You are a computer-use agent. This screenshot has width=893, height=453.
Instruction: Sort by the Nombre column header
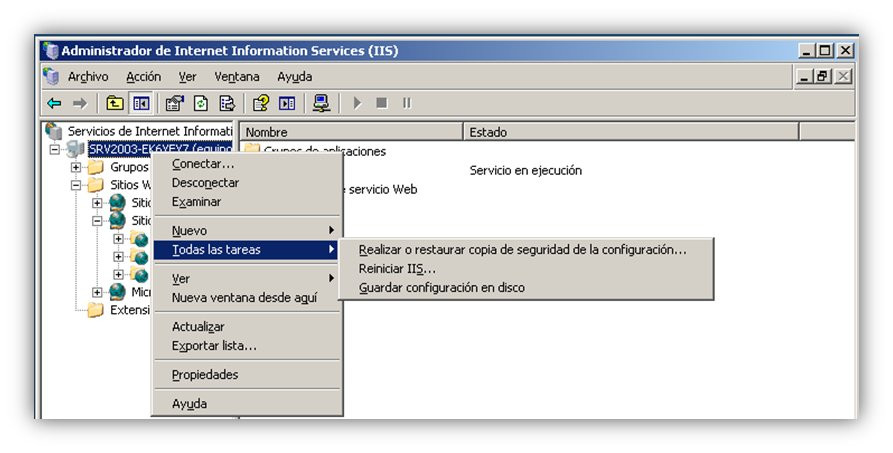(351, 132)
